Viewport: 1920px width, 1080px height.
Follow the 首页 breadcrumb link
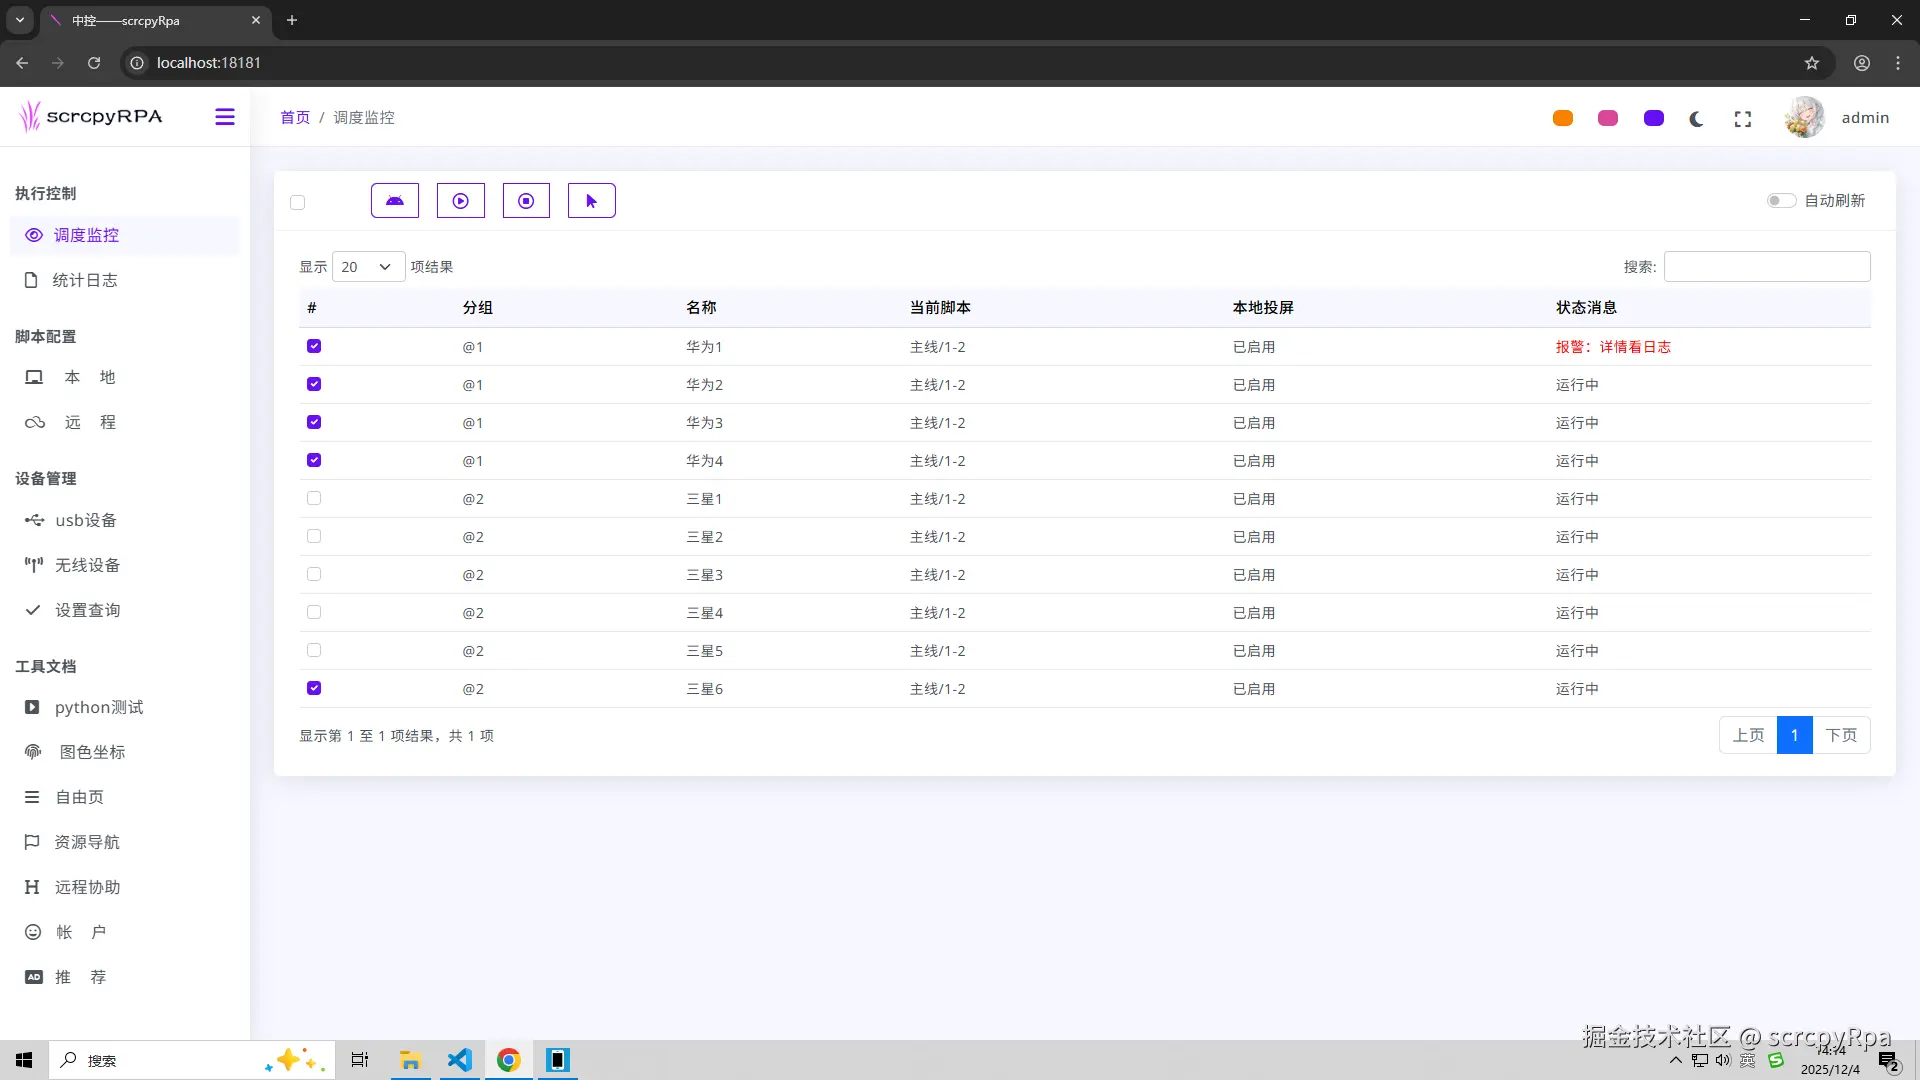pyautogui.click(x=295, y=118)
